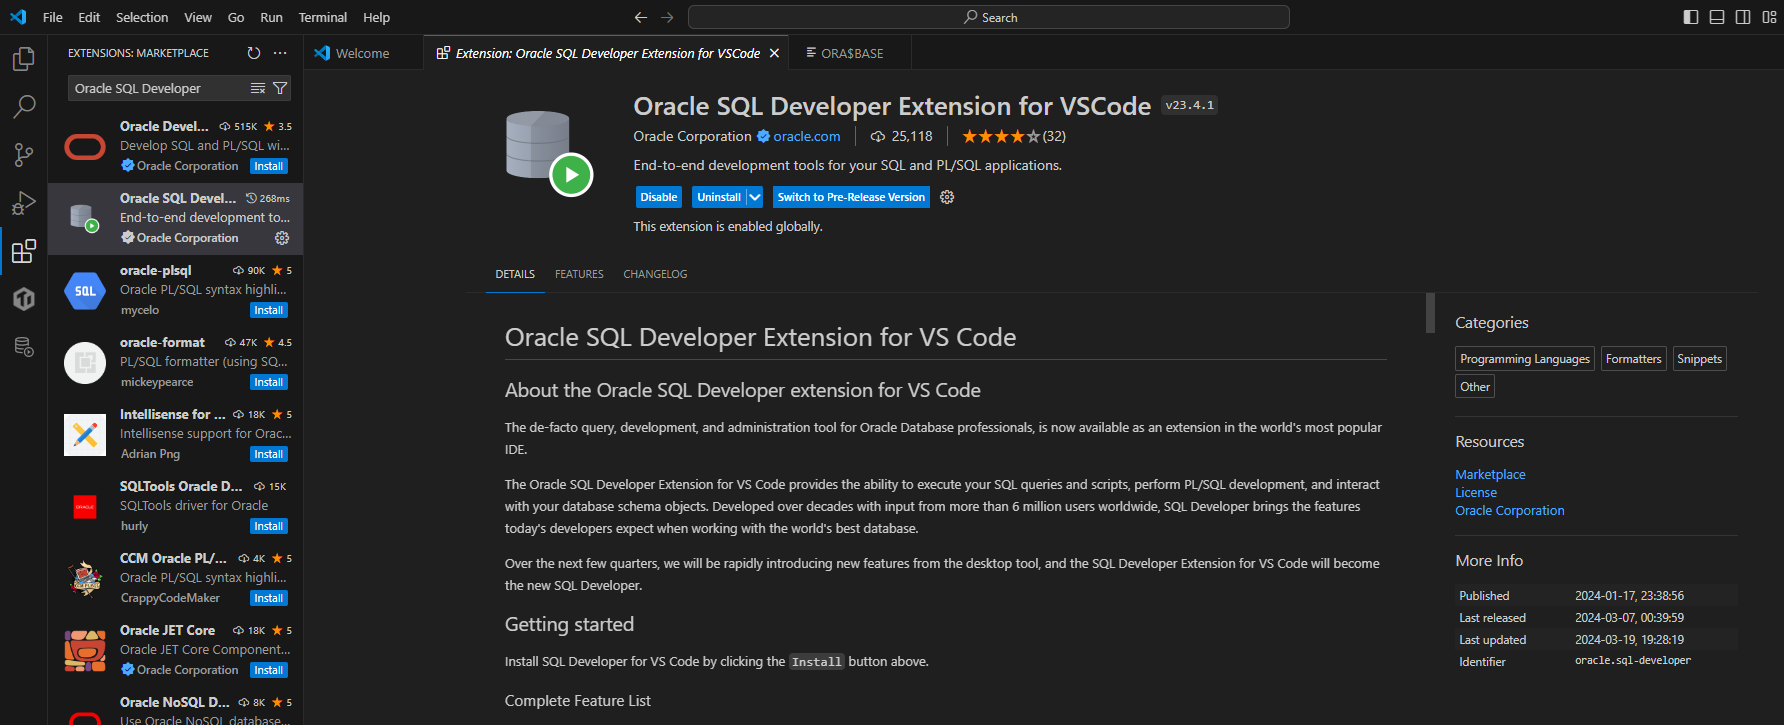Filter extensions with the funnel icon
The image size is (1784, 725).
tap(280, 88)
